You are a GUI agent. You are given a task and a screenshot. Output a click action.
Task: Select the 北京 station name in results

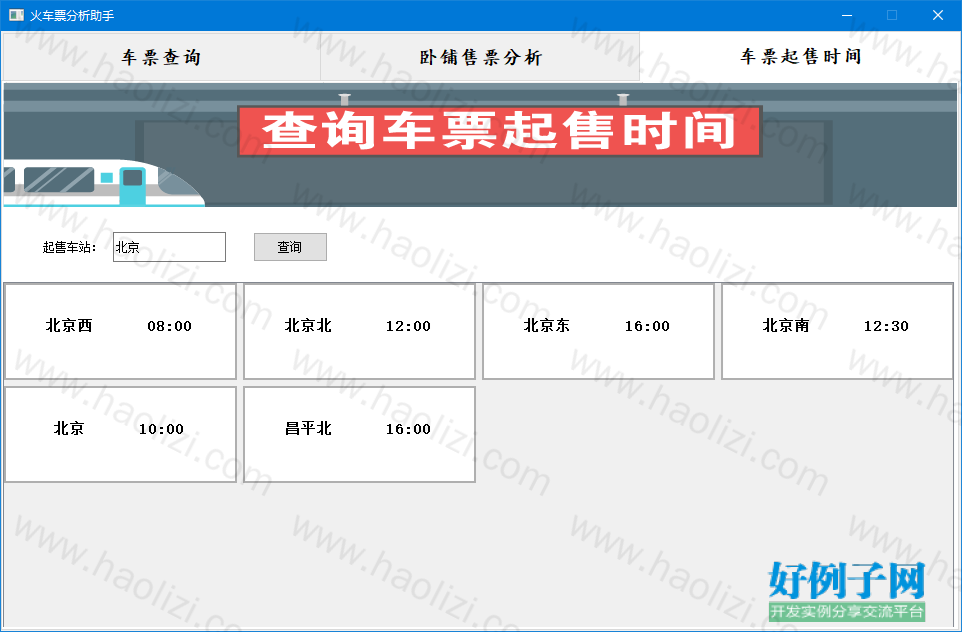point(69,428)
